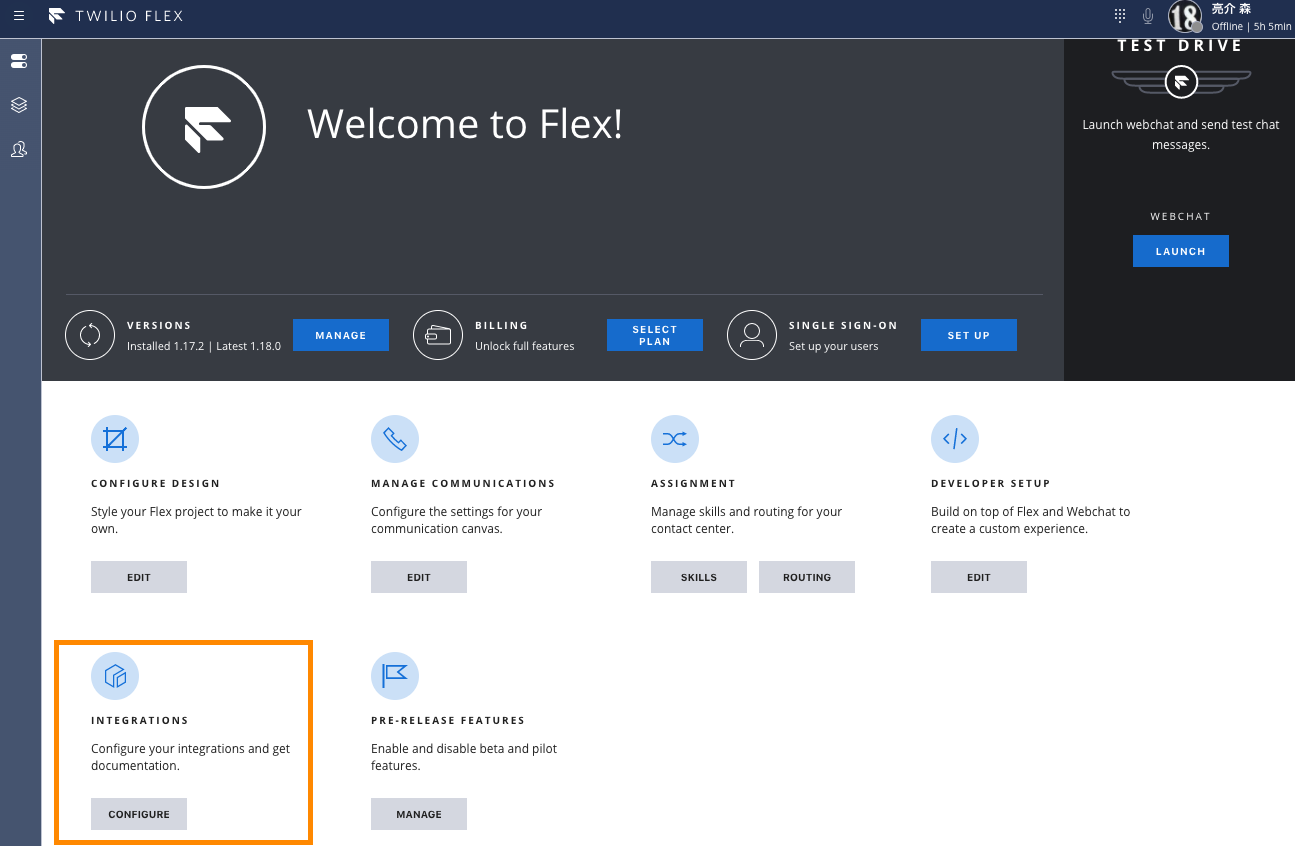Open the hamburger navigation menu
Viewport: 1295px width, 846px height.
pyautogui.click(x=19, y=15)
